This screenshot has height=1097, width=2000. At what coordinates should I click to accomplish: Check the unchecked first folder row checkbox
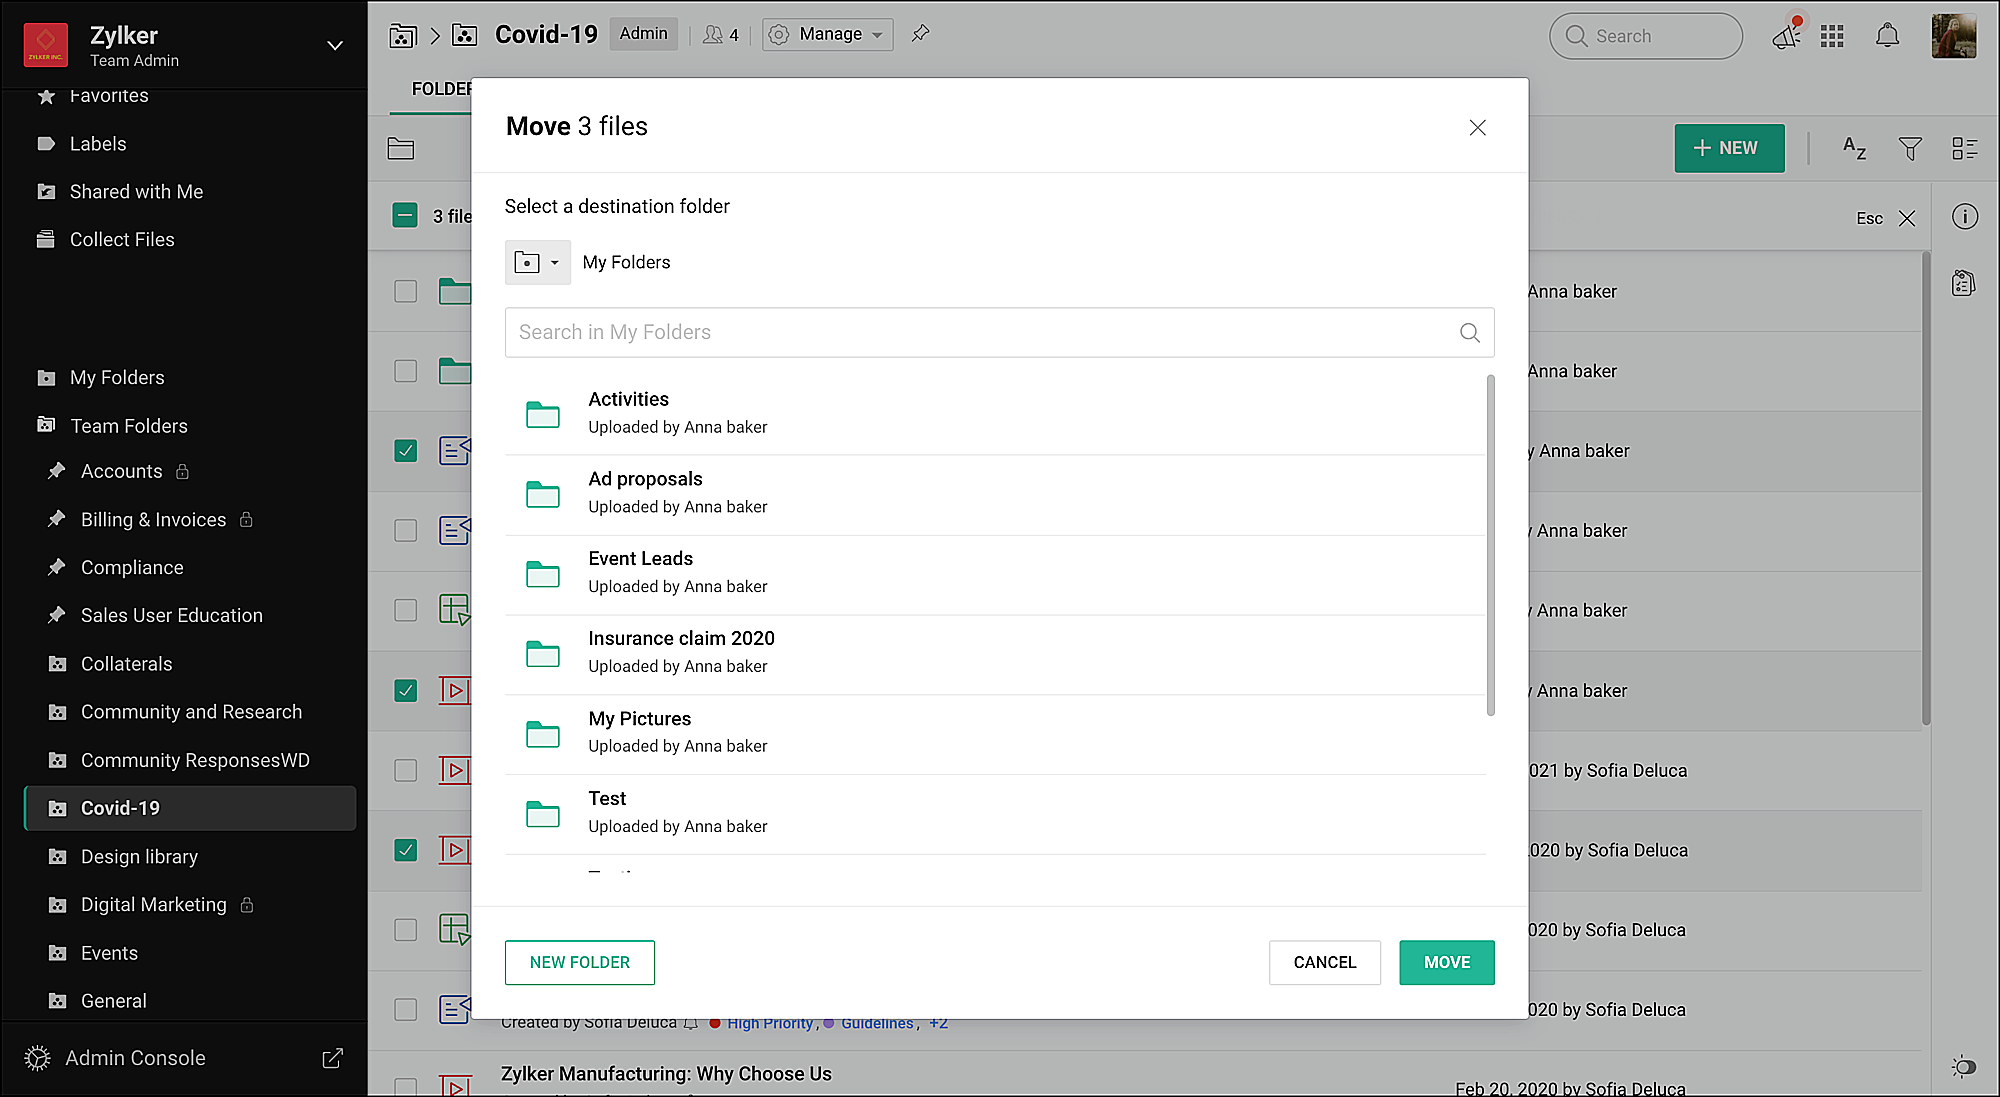pos(405,291)
